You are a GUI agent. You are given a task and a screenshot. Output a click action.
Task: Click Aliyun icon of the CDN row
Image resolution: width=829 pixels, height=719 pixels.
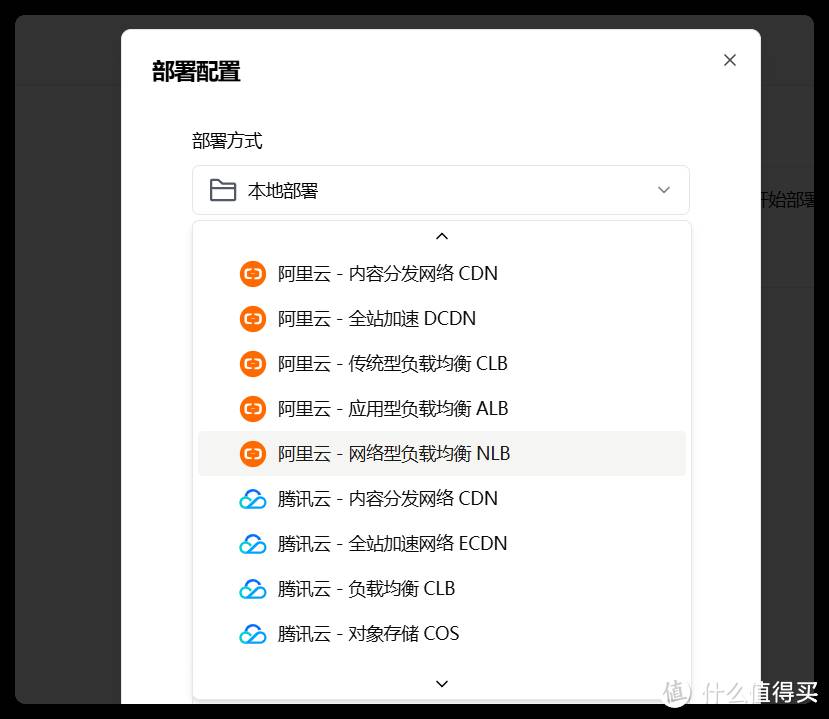point(253,274)
